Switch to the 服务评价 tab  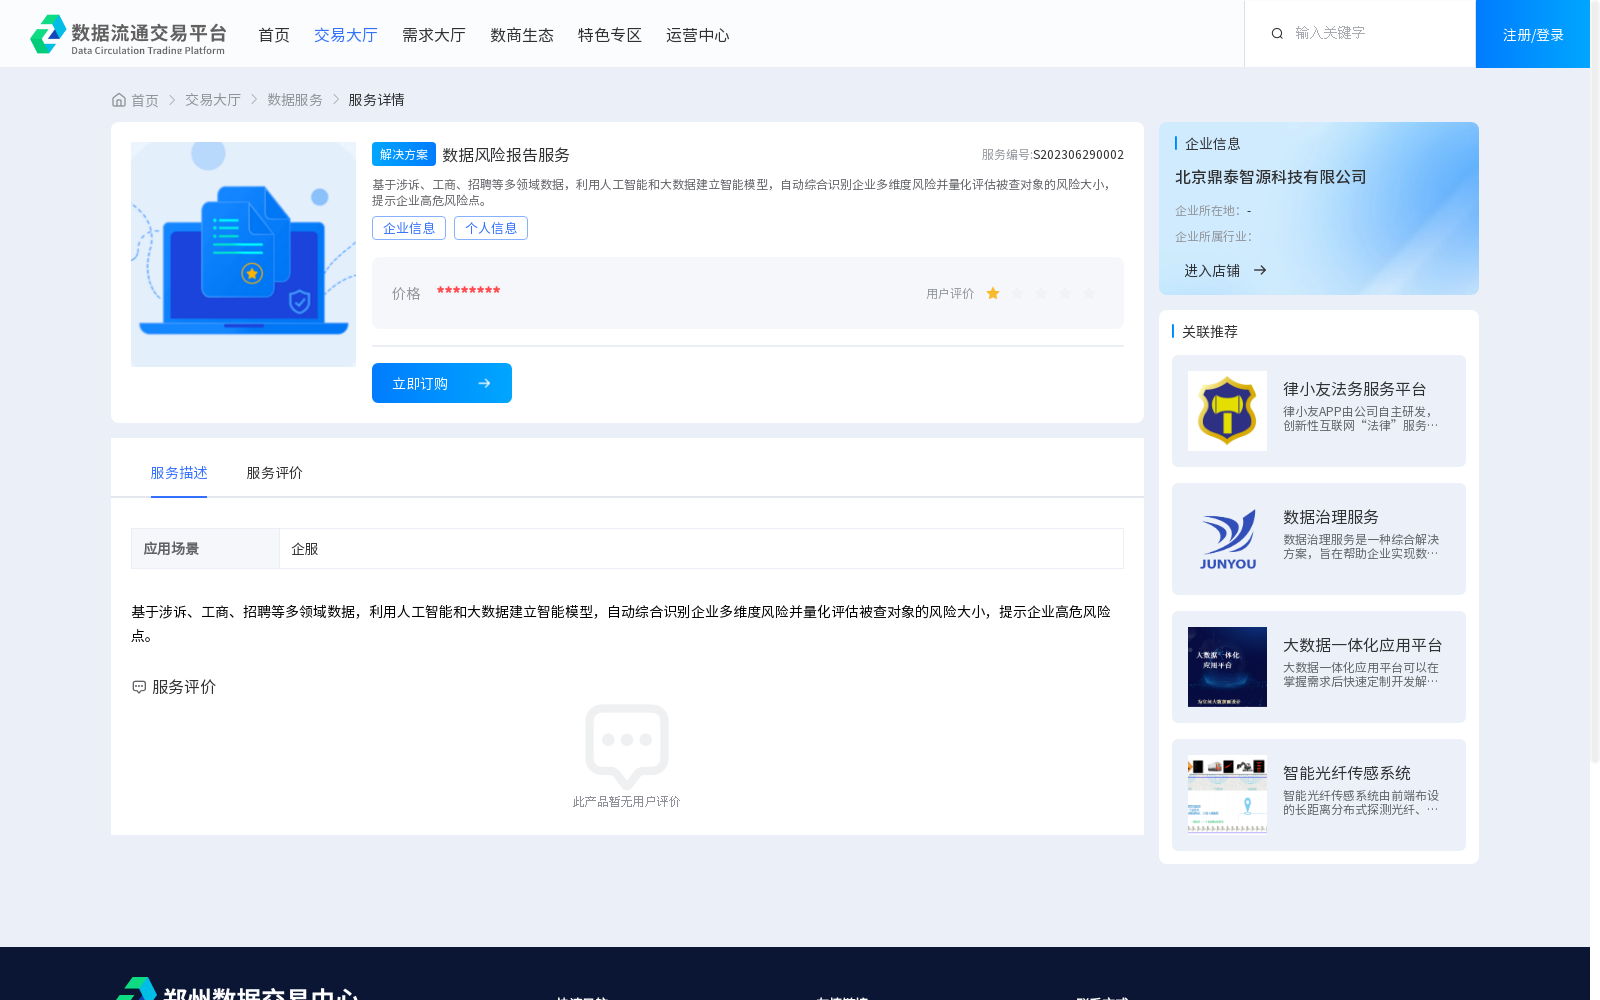(275, 473)
